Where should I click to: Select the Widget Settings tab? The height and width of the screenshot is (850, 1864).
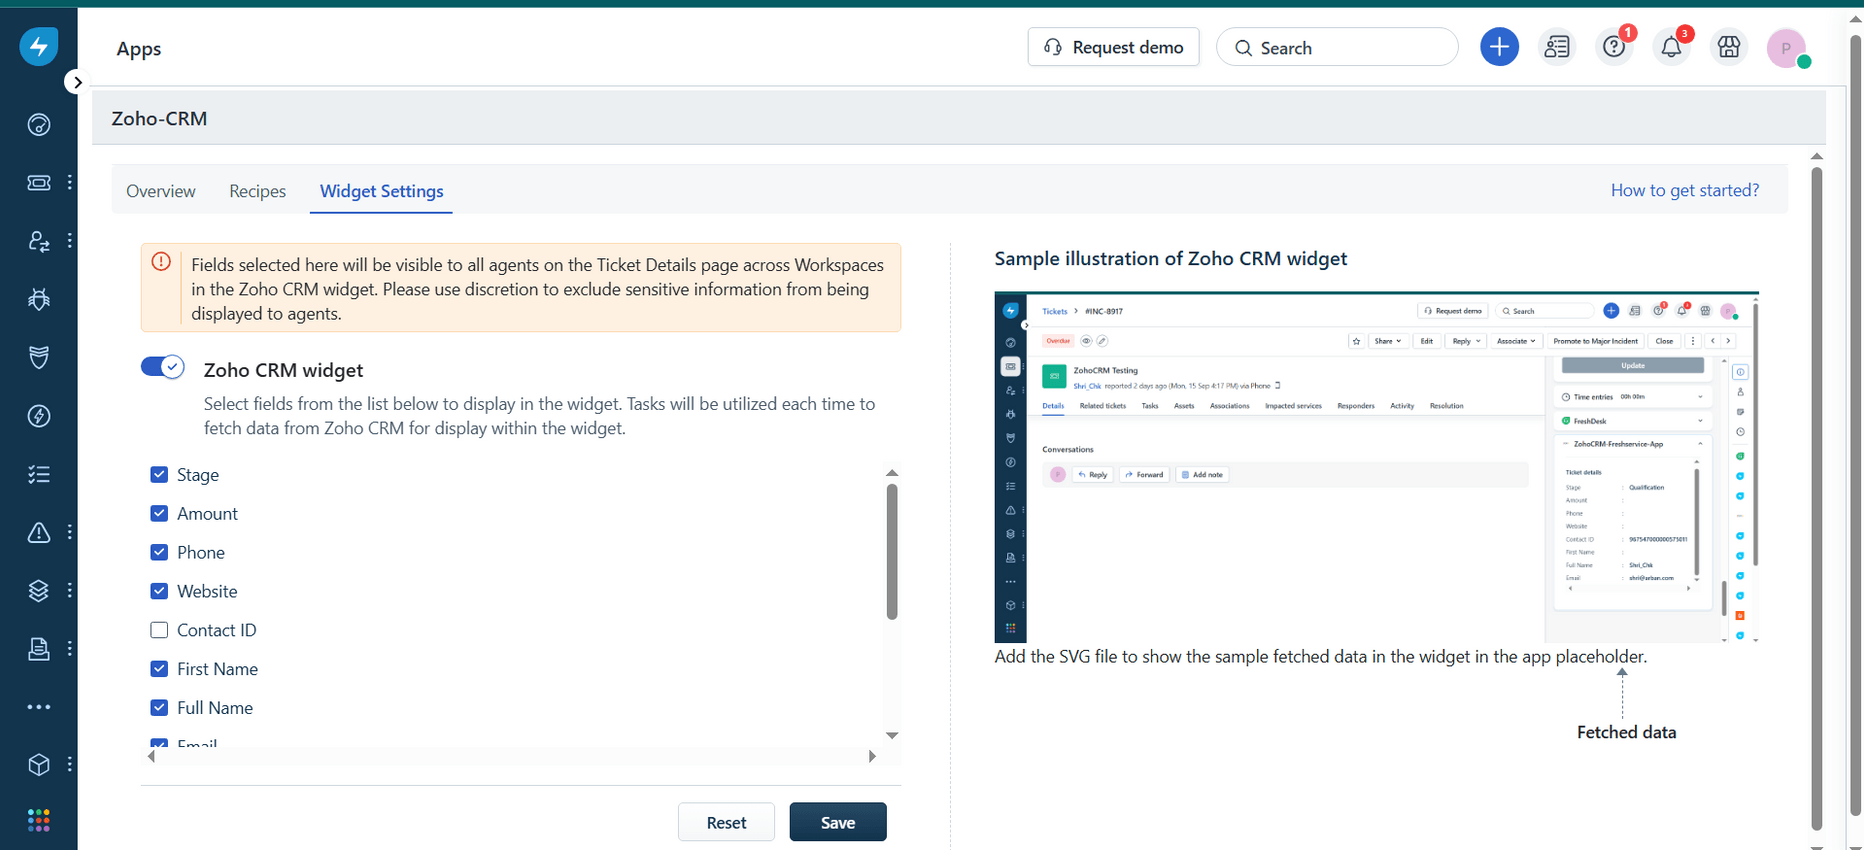pos(381,191)
